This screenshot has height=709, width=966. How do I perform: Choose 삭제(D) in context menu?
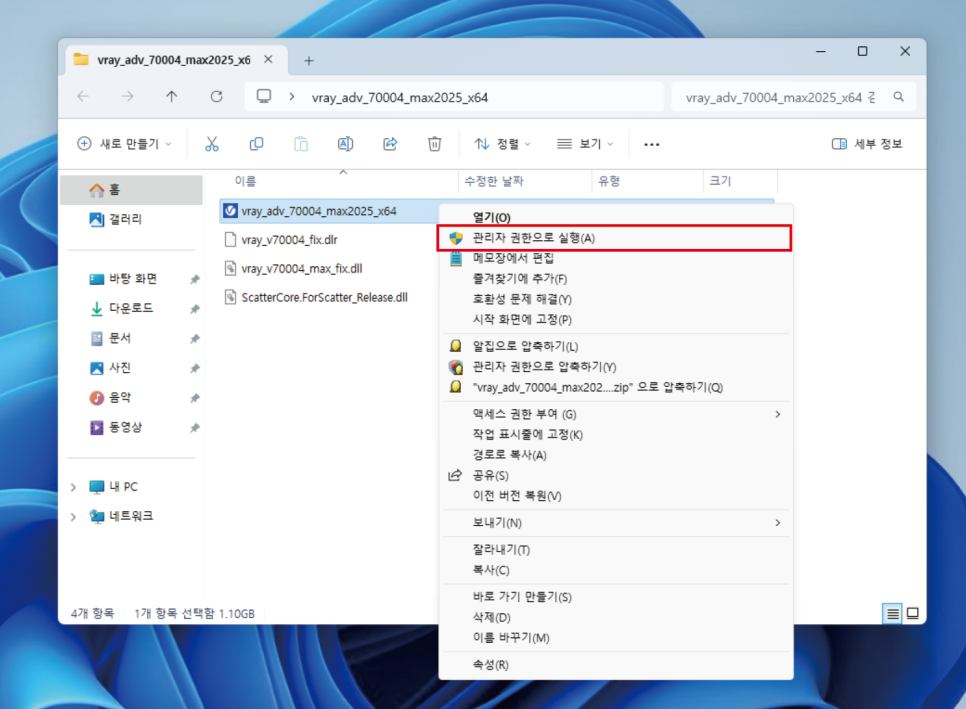click(615, 617)
